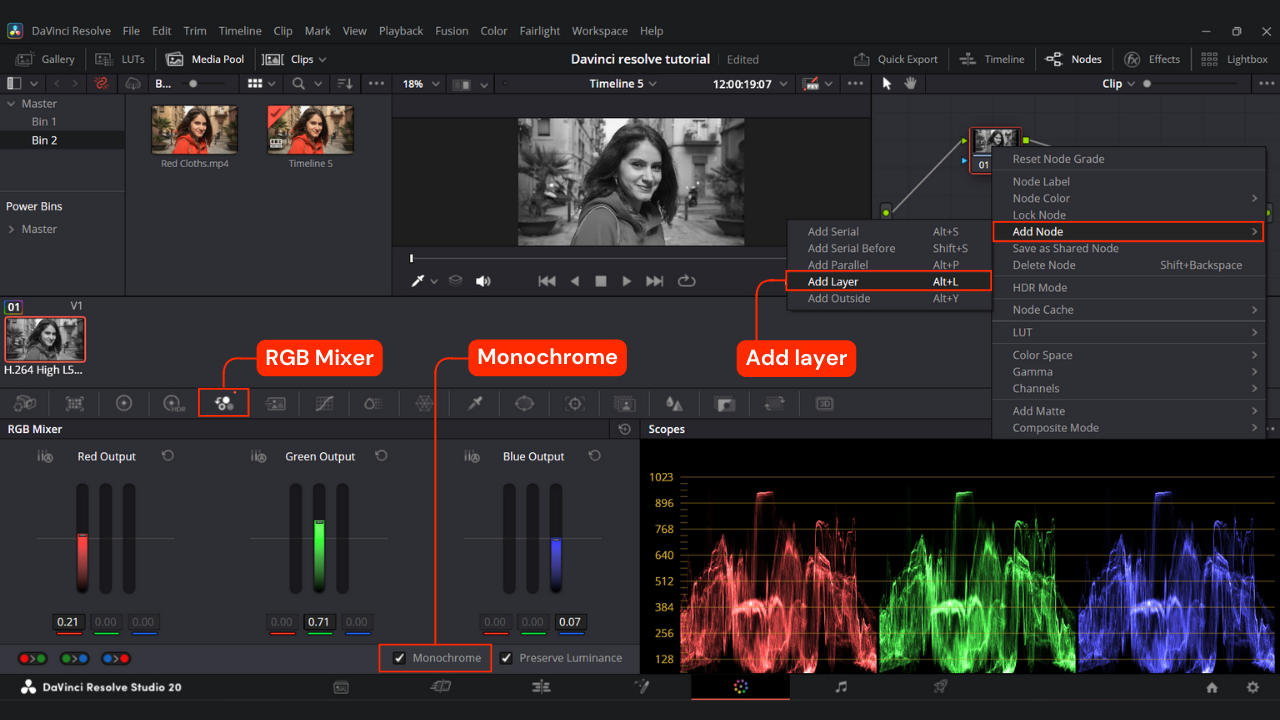Image resolution: width=1280 pixels, height=720 pixels.
Task: Expand the Timeline 5 name dropdown
Action: [624, 84]
